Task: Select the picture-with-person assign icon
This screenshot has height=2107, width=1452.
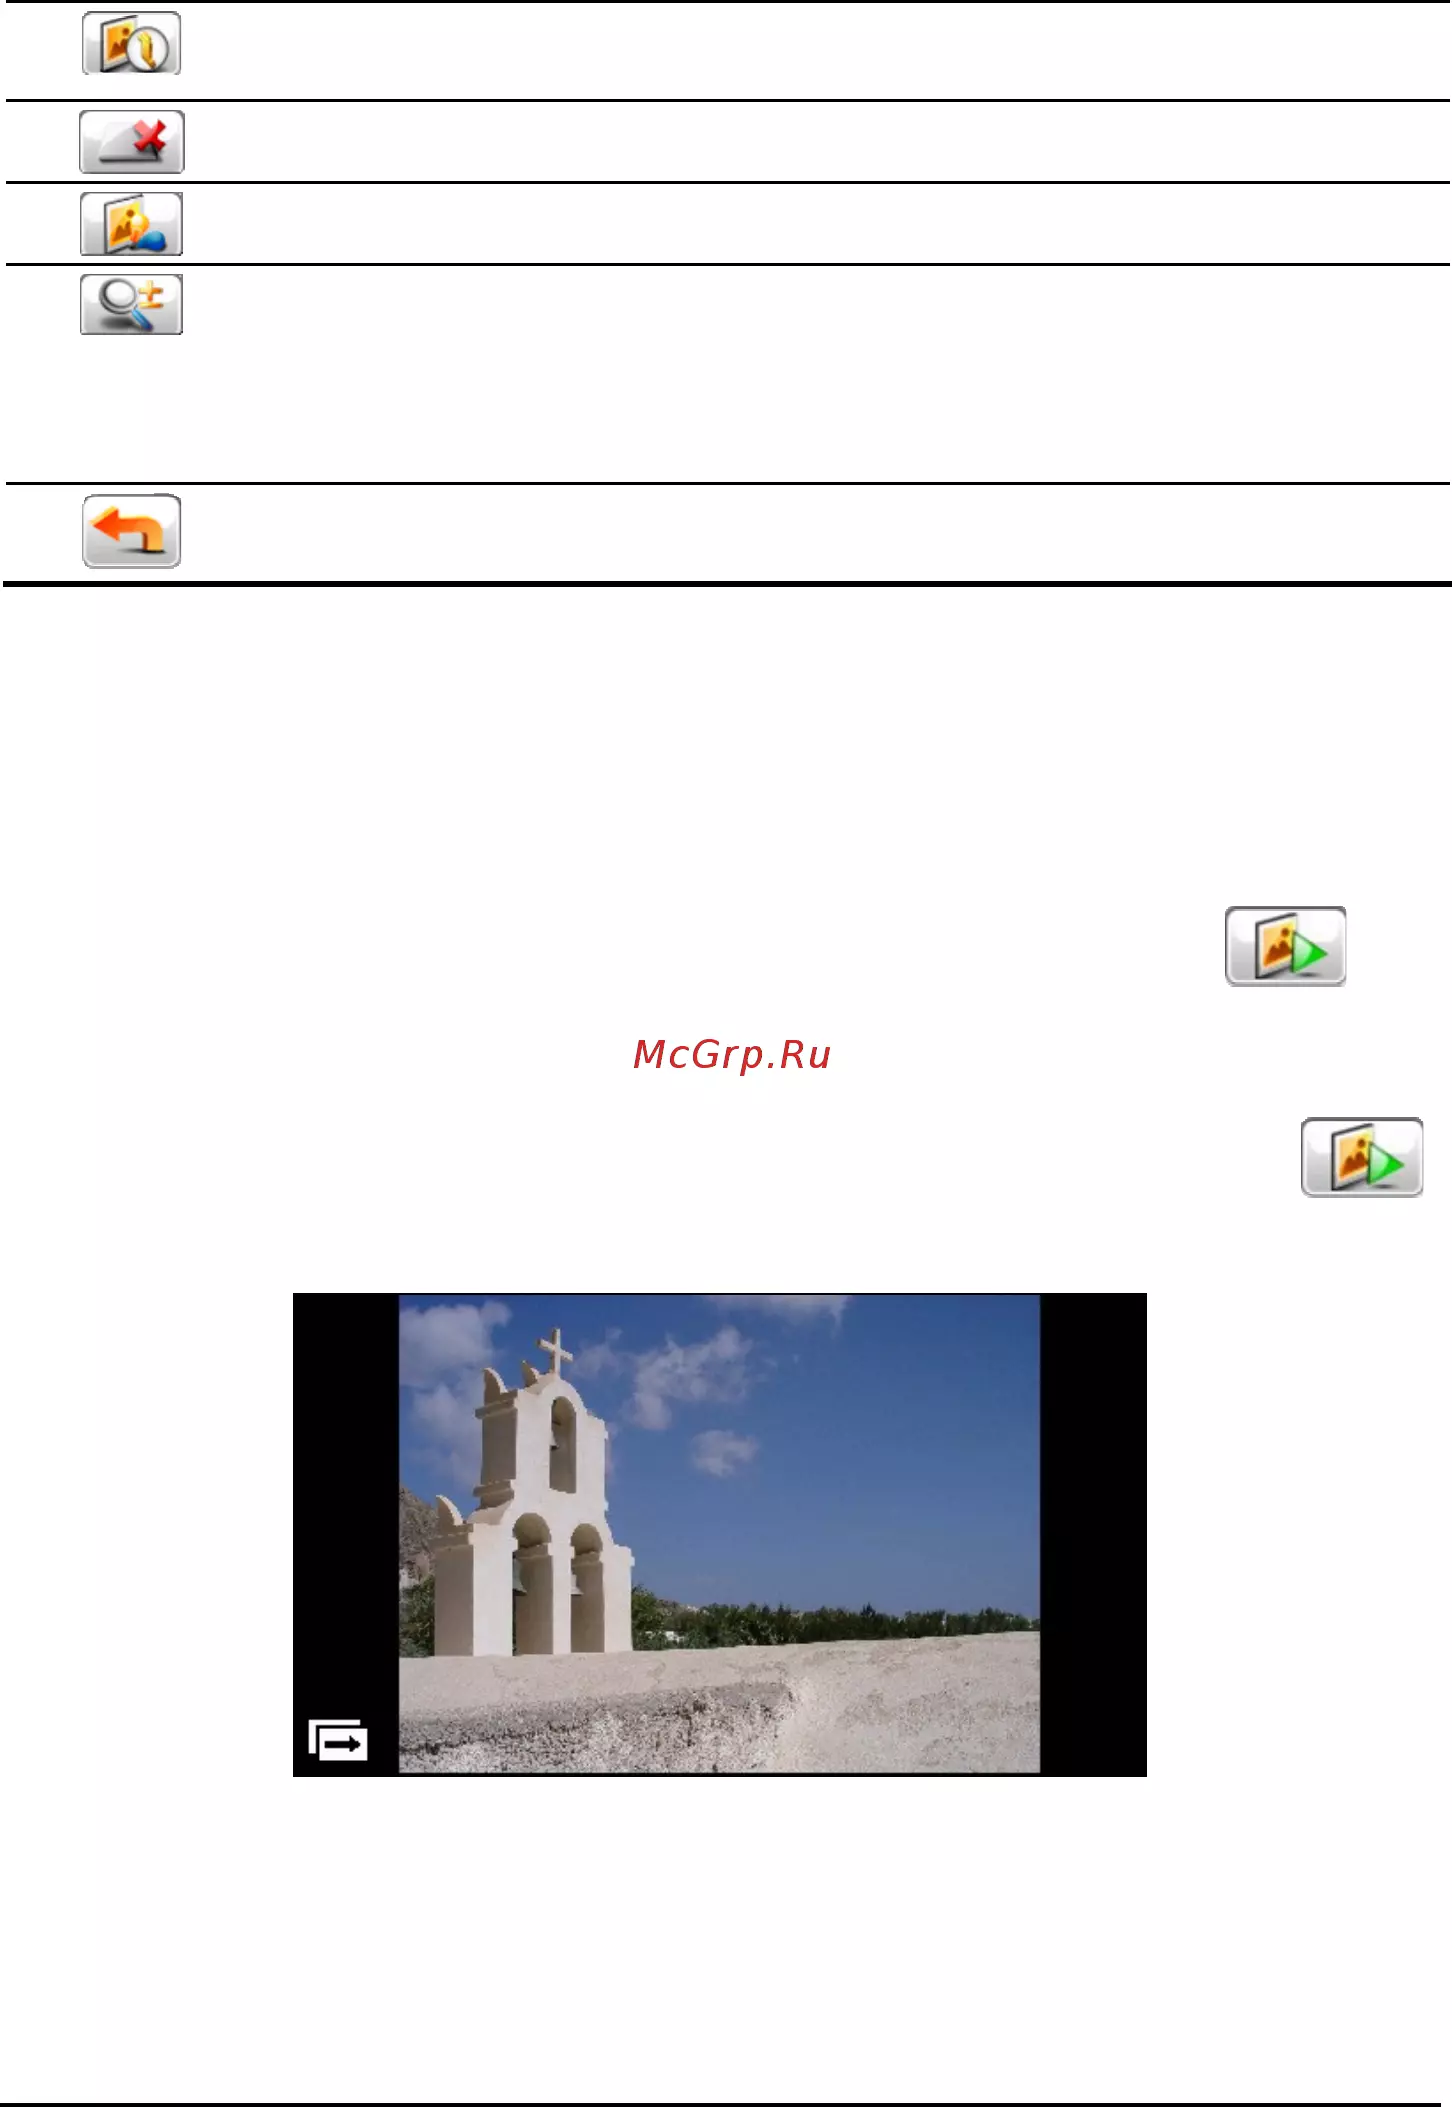Action: point(131,224)
